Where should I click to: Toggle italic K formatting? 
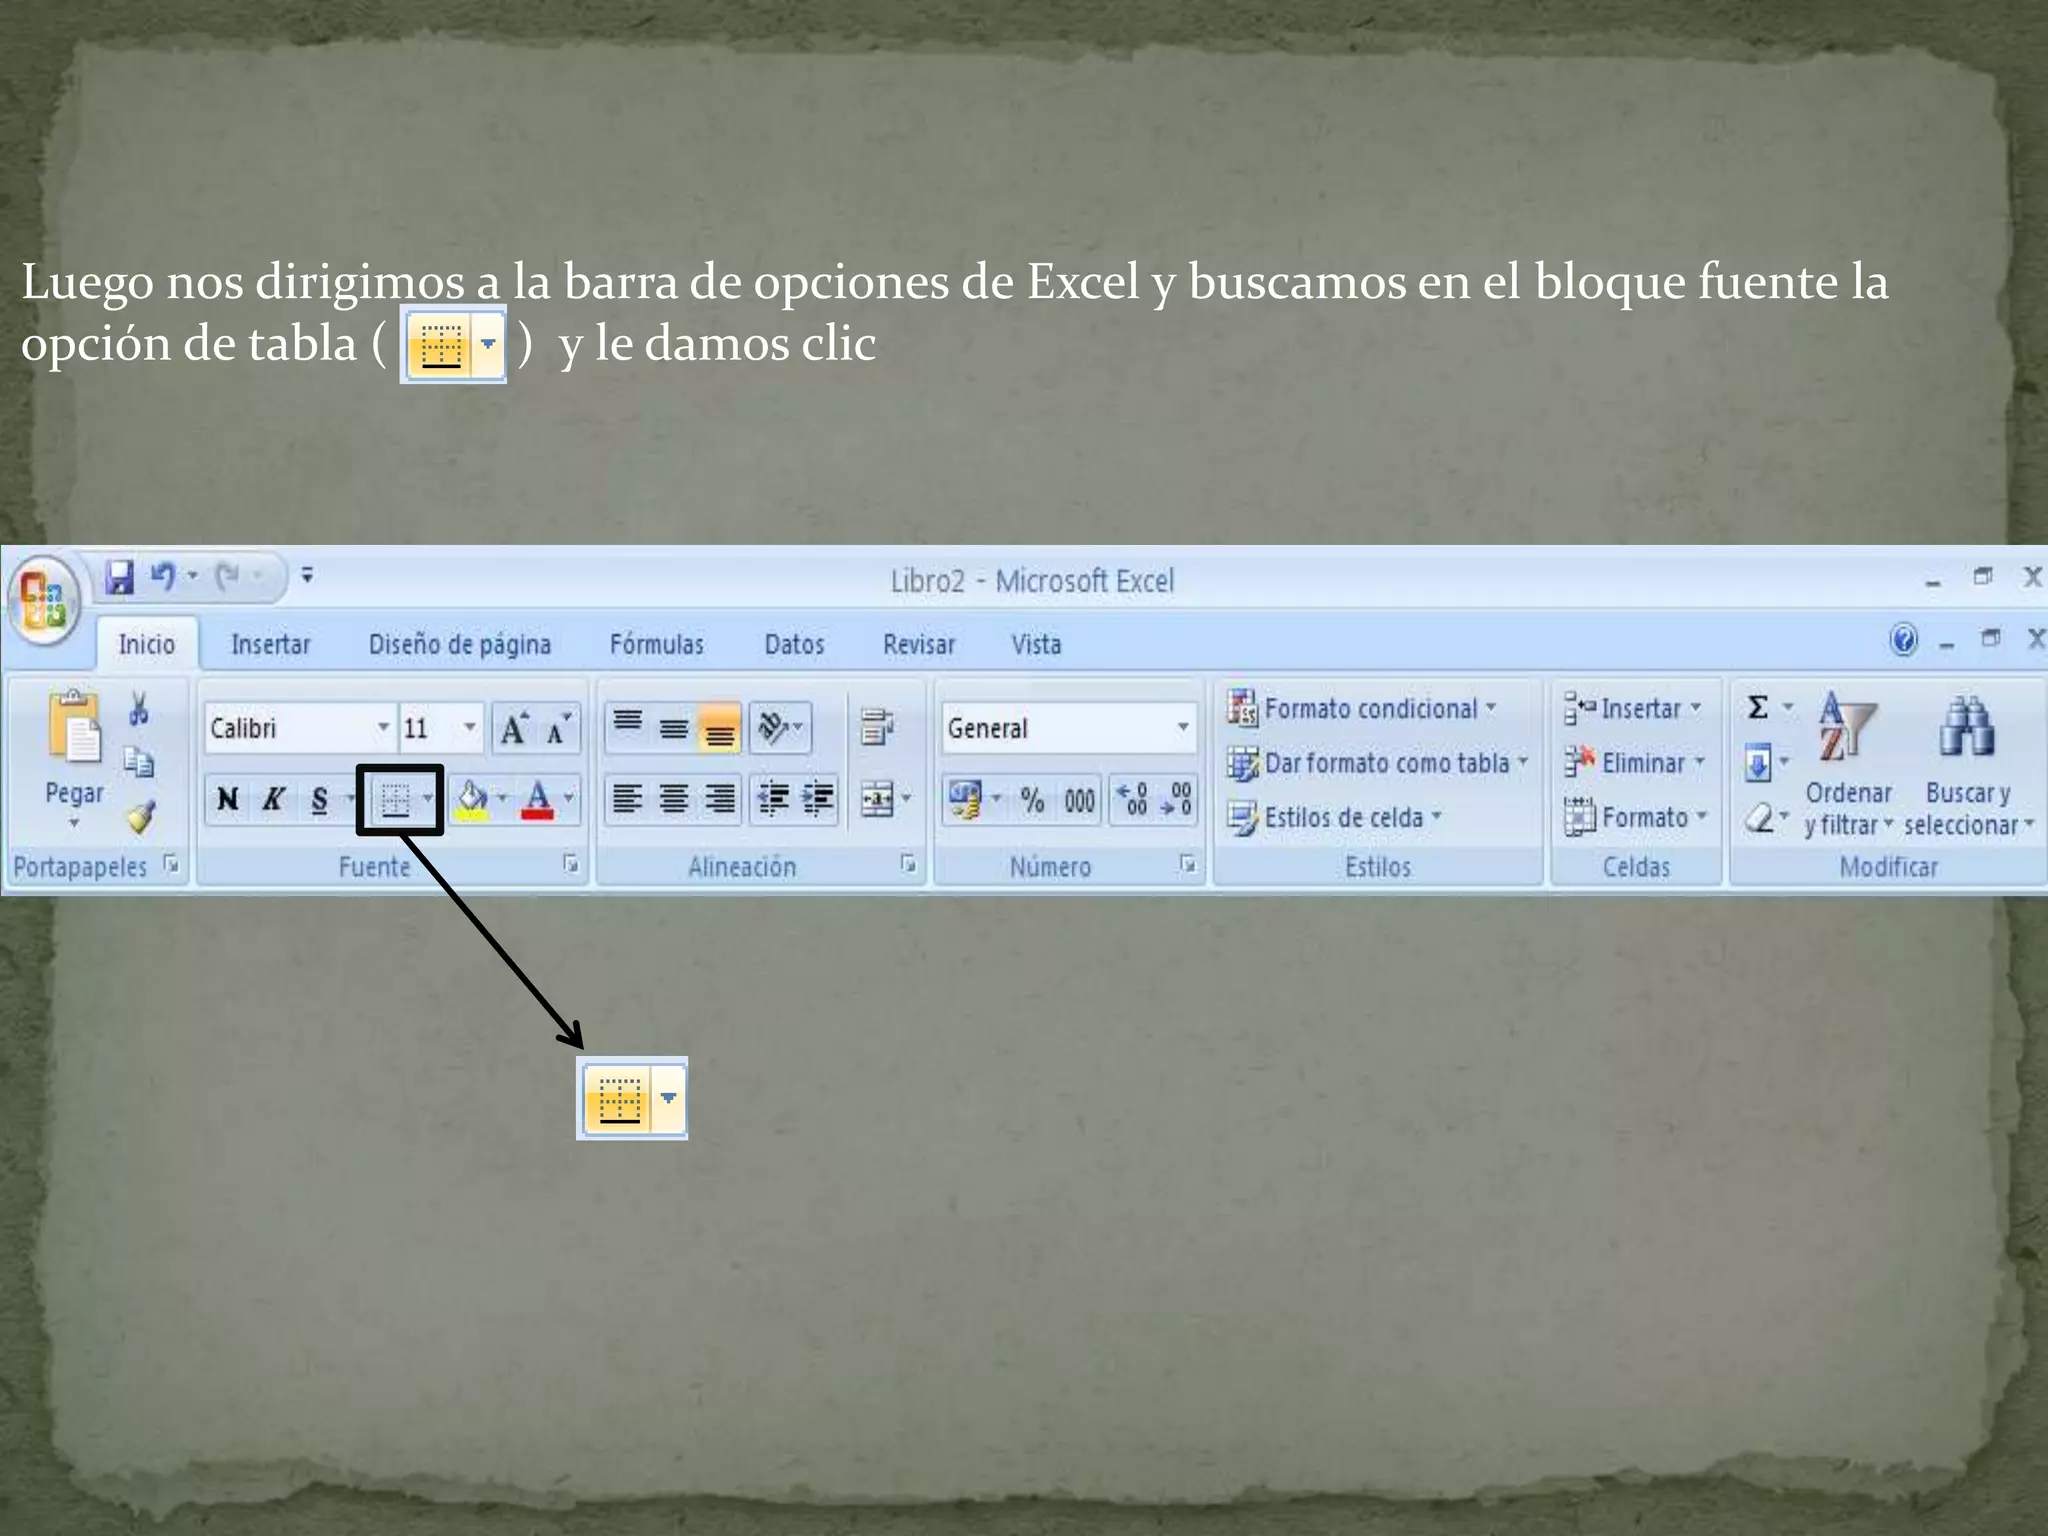273,799
